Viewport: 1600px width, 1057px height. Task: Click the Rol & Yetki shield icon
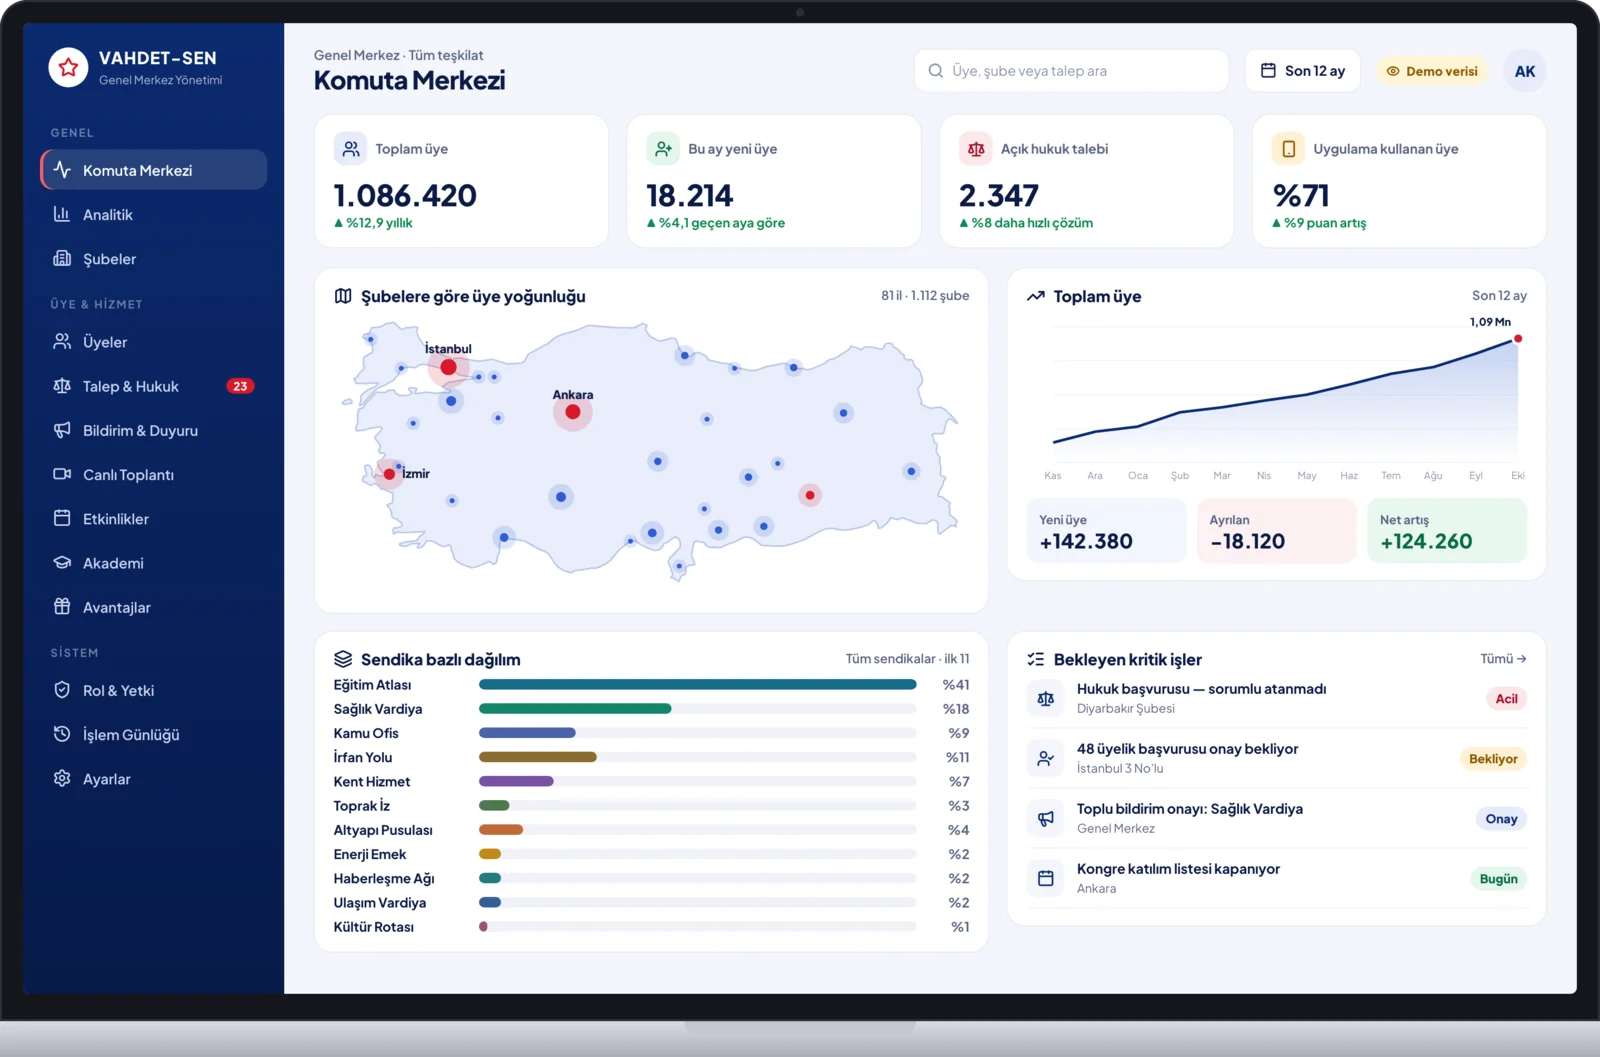62,690
